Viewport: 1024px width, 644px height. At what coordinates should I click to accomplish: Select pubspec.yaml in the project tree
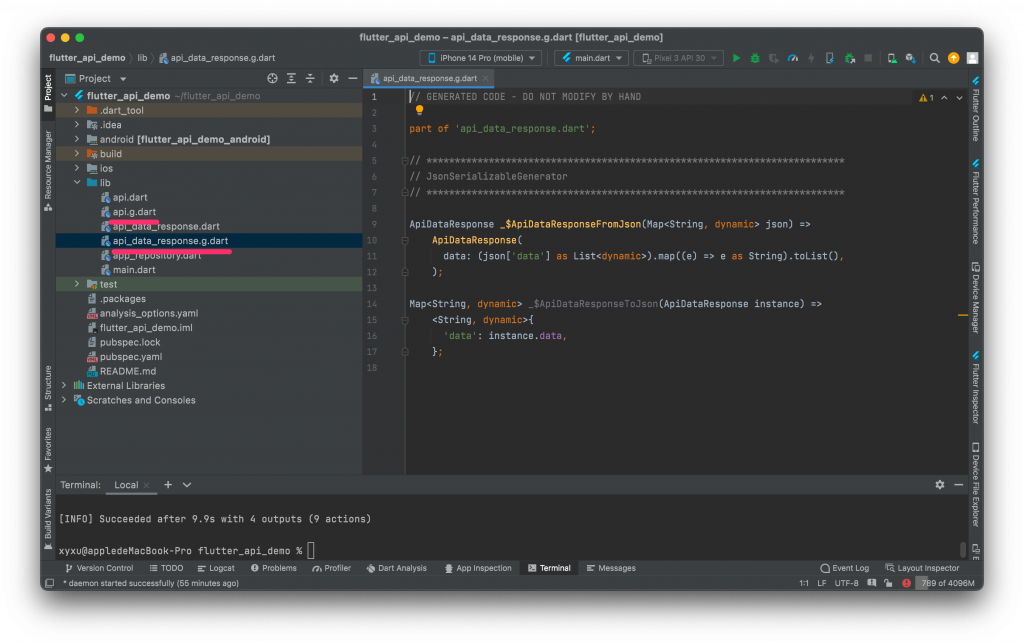[130, 356]
